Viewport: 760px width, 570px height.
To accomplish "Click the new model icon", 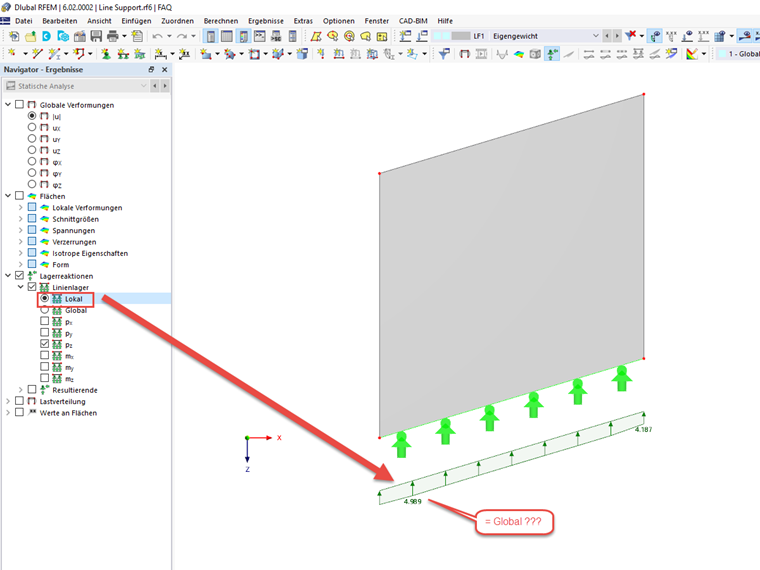I will (x=14, y=36).
